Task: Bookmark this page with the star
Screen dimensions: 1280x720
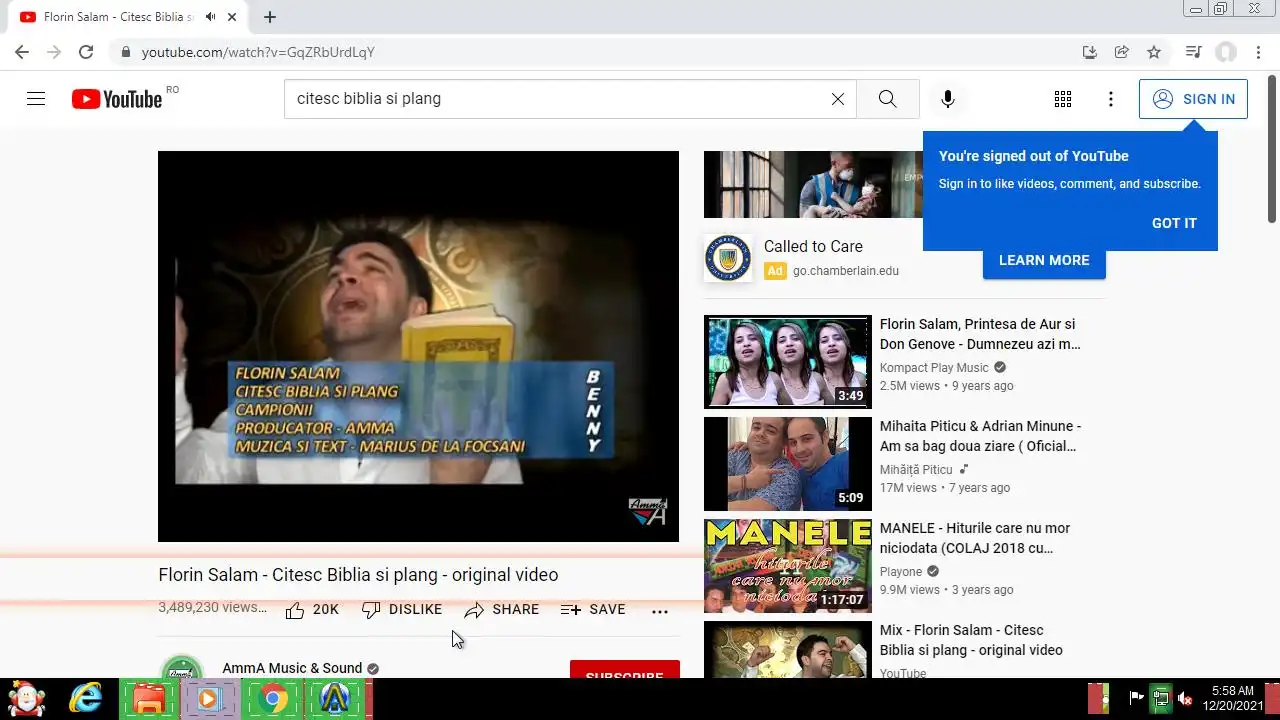Action: tap(1154, 52)
